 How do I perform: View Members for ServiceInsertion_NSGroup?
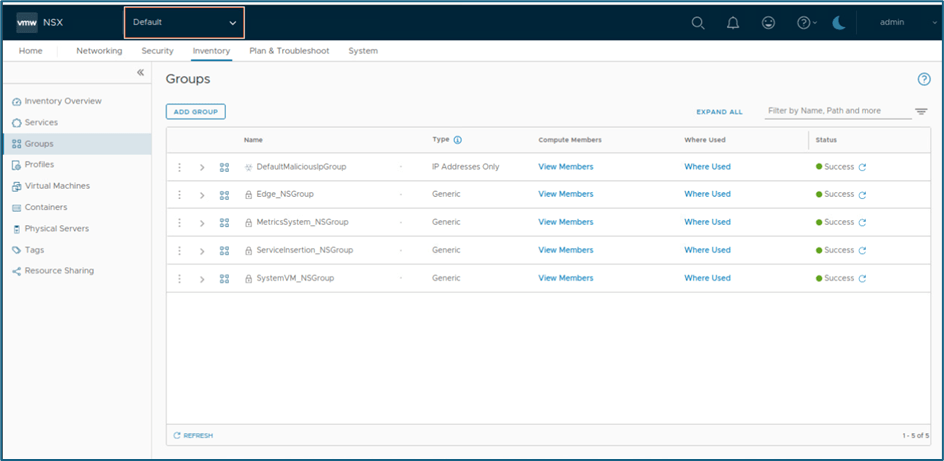coord(565,250)
